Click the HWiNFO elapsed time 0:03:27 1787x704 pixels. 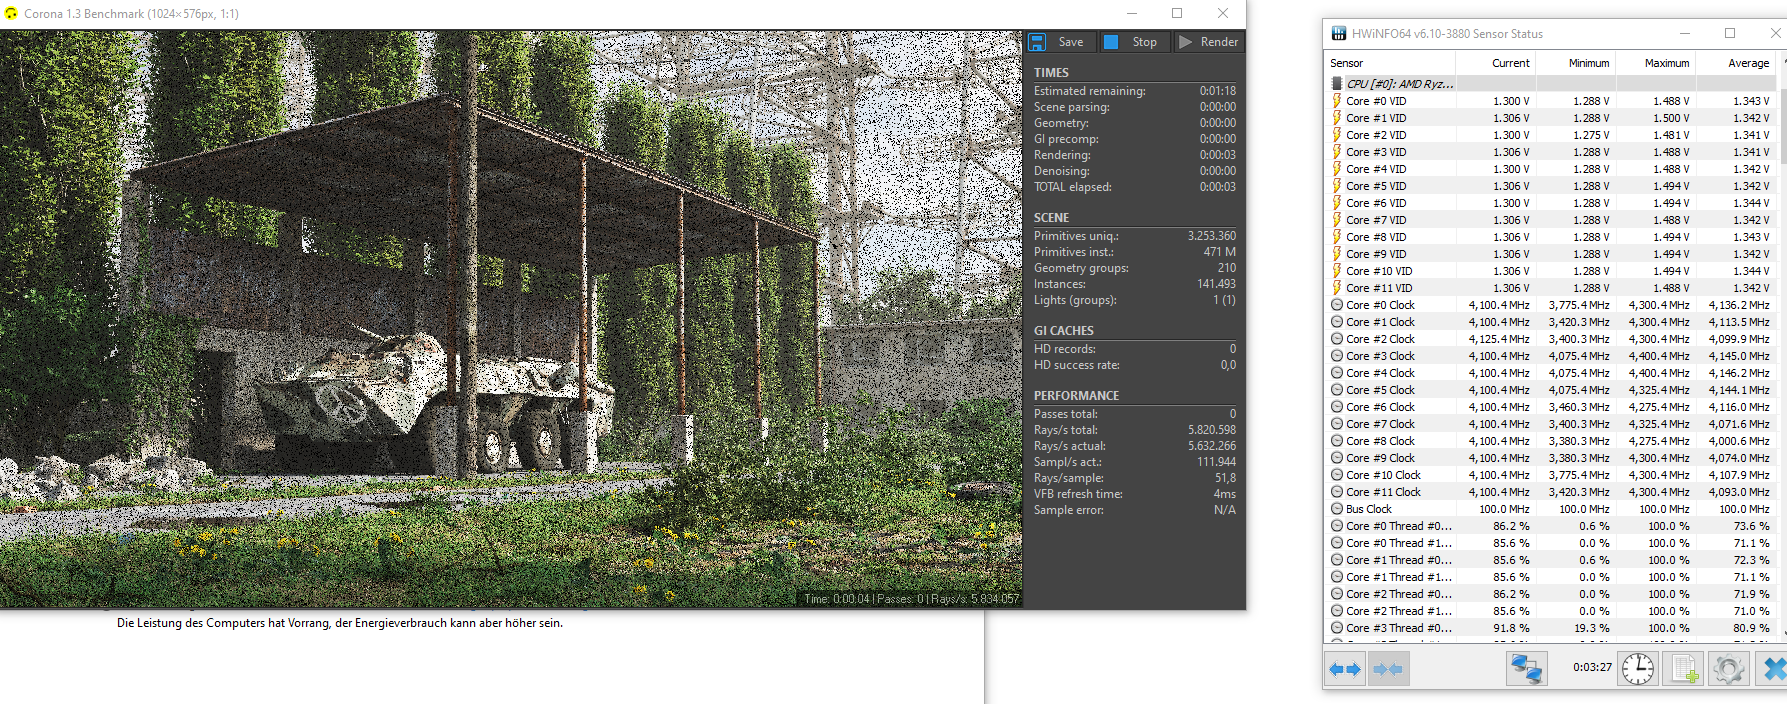pyautogui.click(x=1592, y=667)
